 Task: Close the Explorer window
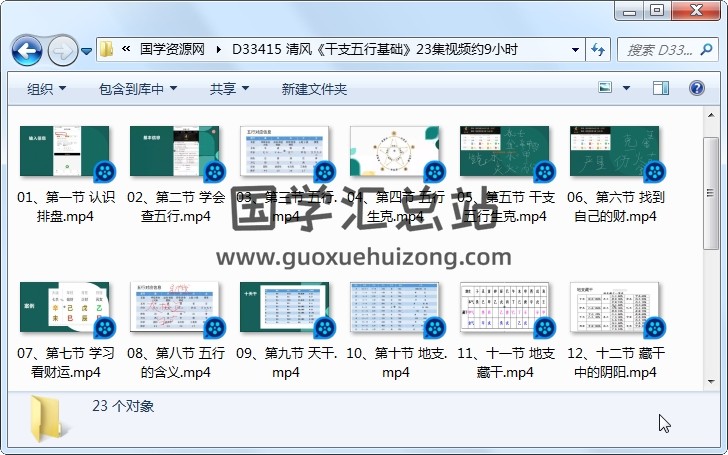(x=695, y=11)
